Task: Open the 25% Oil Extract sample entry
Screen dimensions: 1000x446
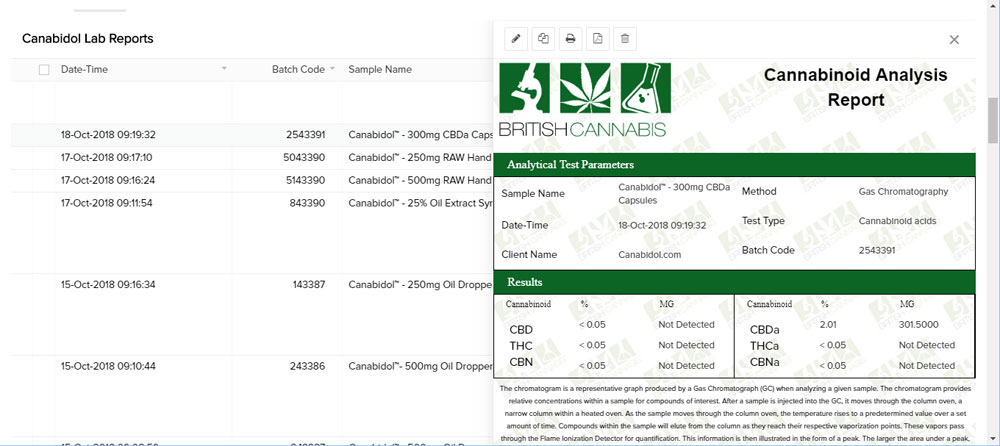Action: coord(420,204)
